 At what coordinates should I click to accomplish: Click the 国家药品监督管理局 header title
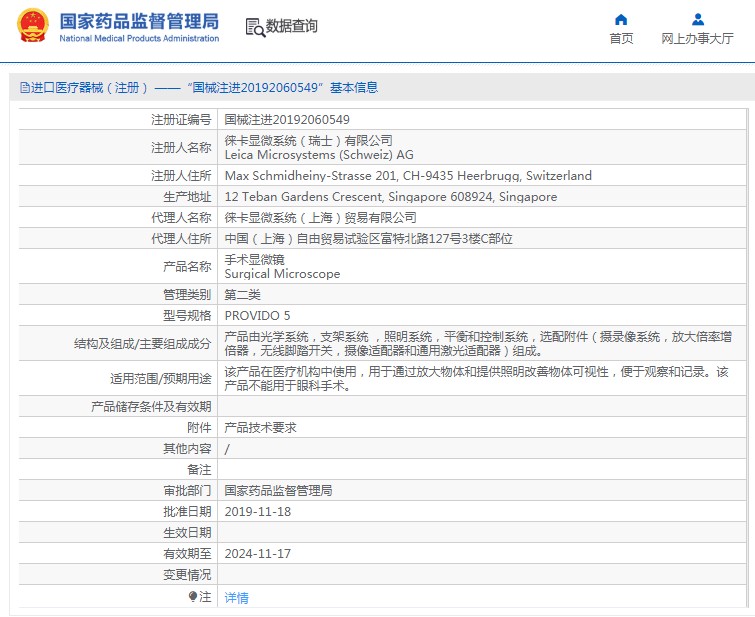tap(139, 22)
